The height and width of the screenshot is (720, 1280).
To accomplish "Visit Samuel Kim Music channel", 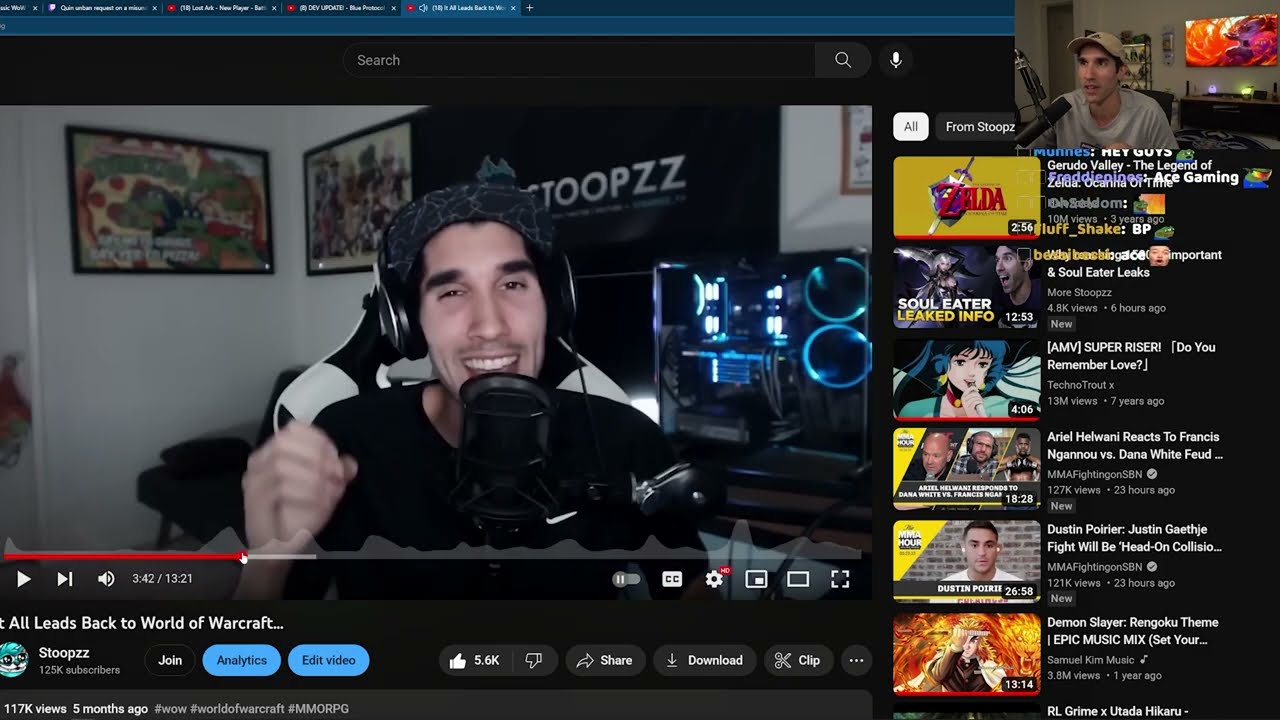I will [1091, 660].
